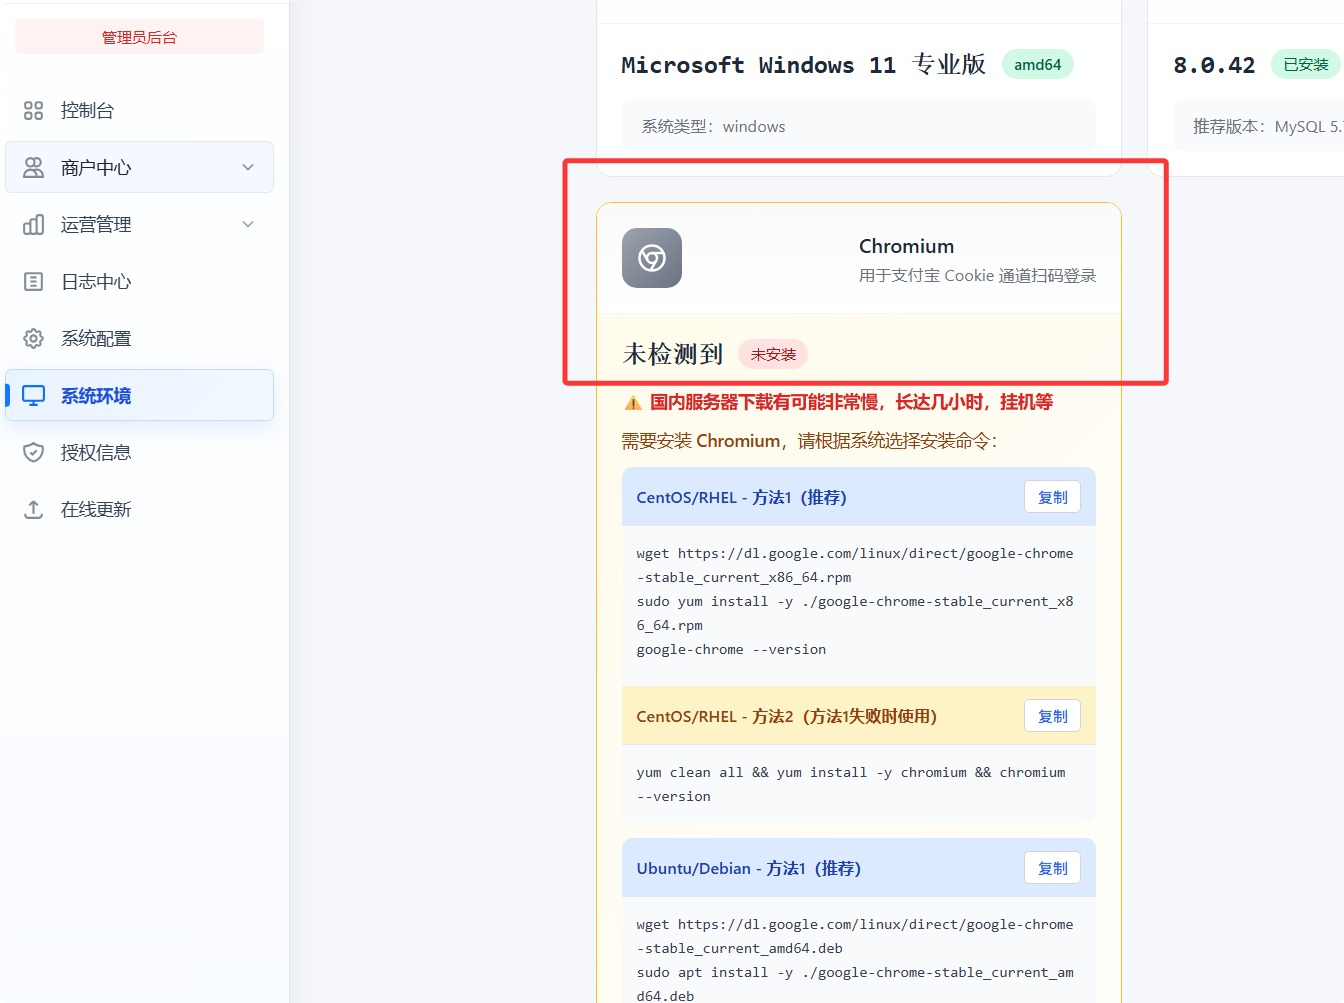Image resolution: width=1344 pixels, height=1003 pixels.
Task: Copy the CentOS/RHEL 方法1 install command
Action: point(1052,496)
